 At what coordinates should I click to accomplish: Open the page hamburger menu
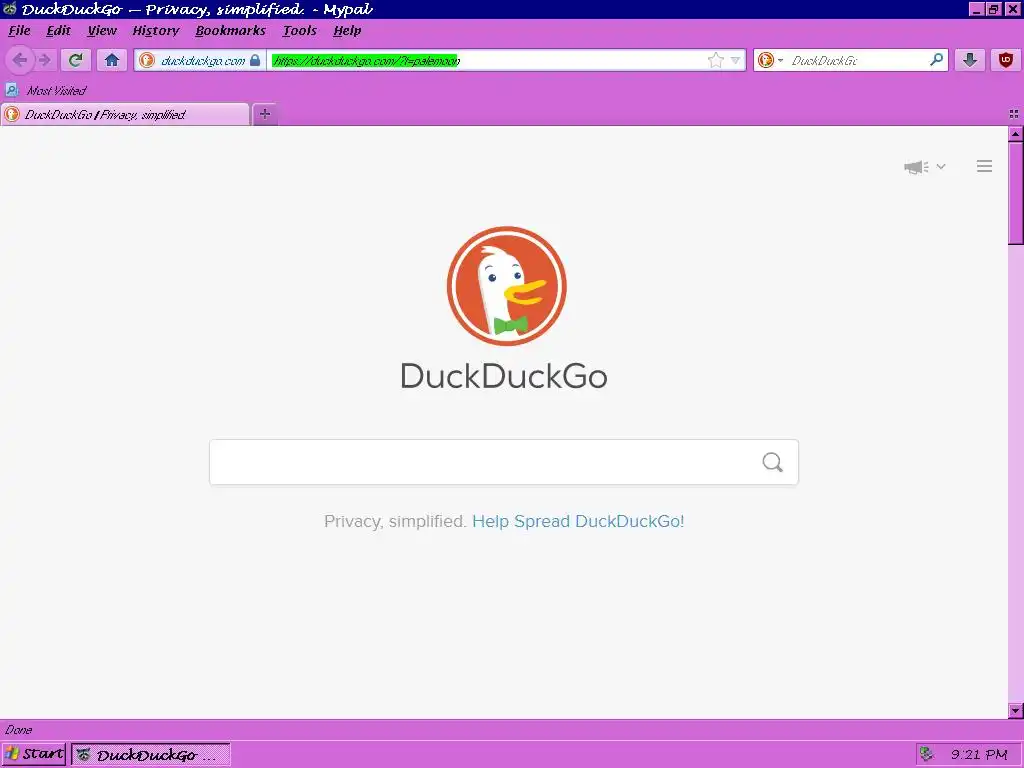(984, 167)
